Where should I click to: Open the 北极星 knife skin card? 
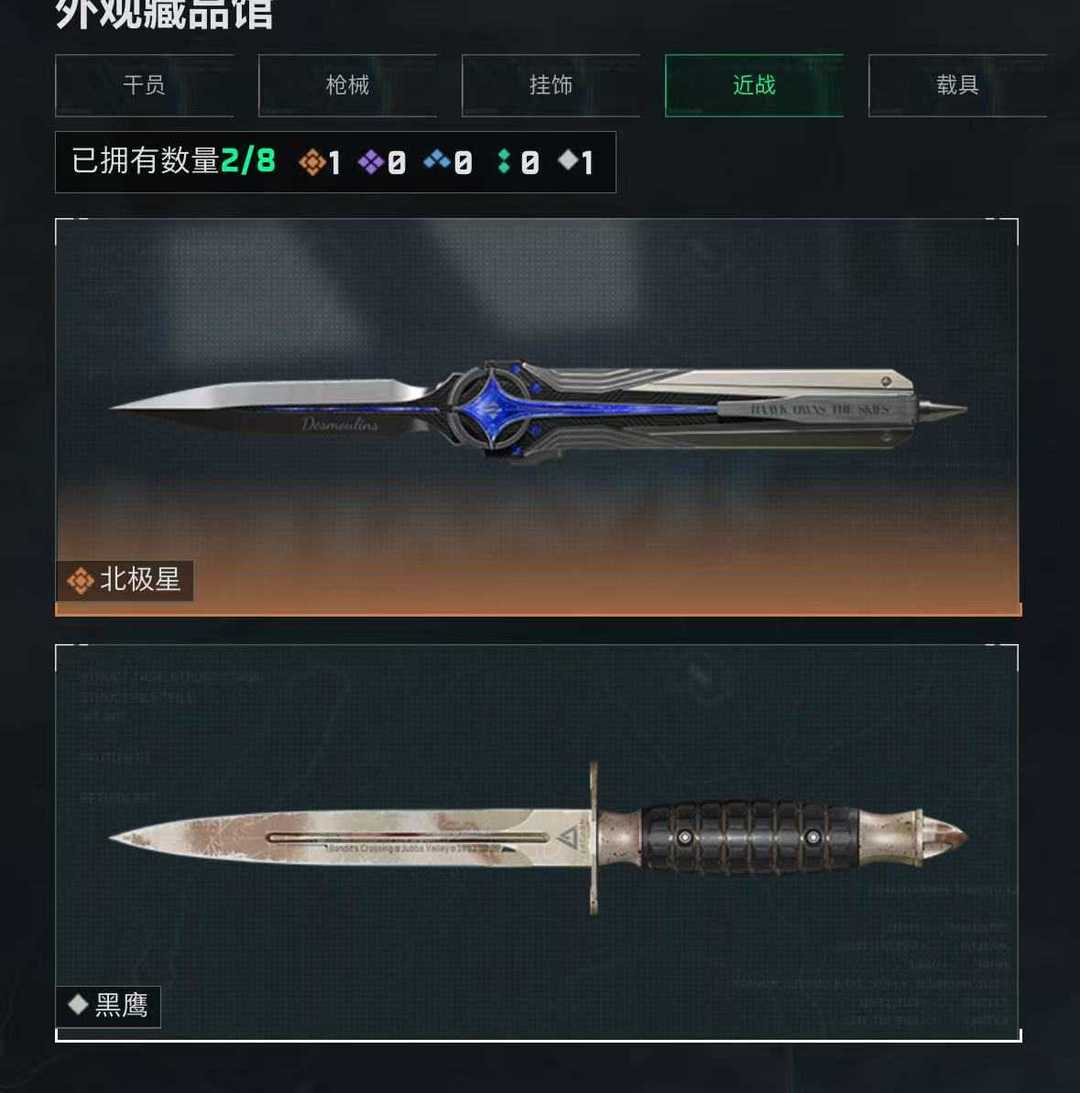(x=538, y=418)
